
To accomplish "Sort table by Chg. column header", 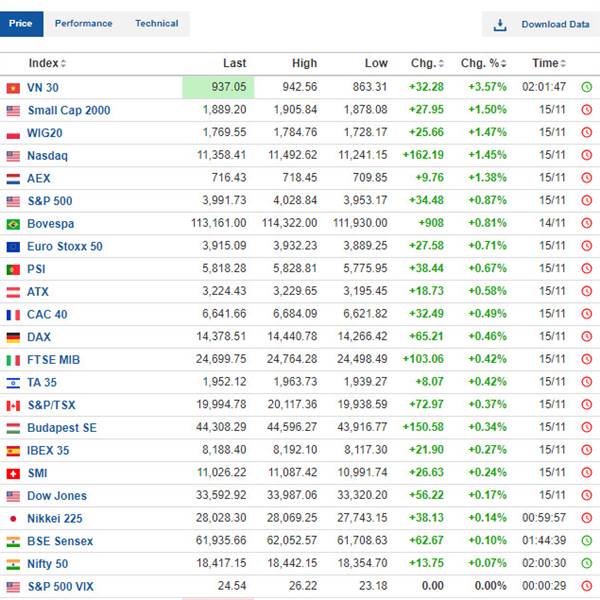I will point(427,63).
